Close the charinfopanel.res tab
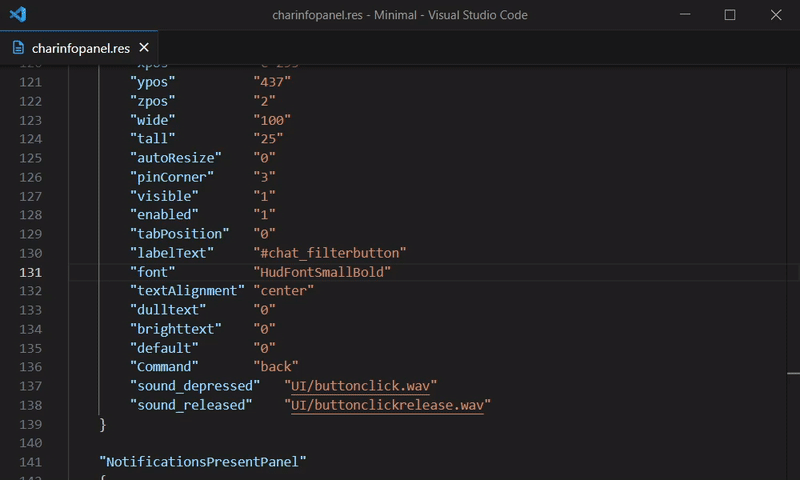 144,47
